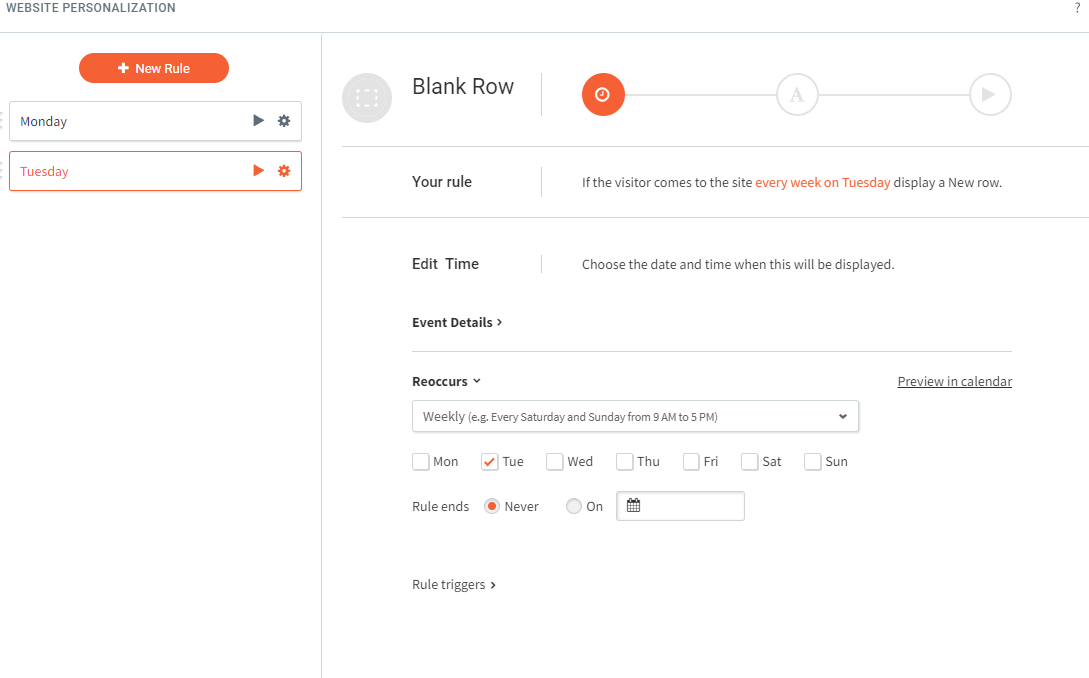Select the 'On' rule ends radio

click(x=574, y=506)
